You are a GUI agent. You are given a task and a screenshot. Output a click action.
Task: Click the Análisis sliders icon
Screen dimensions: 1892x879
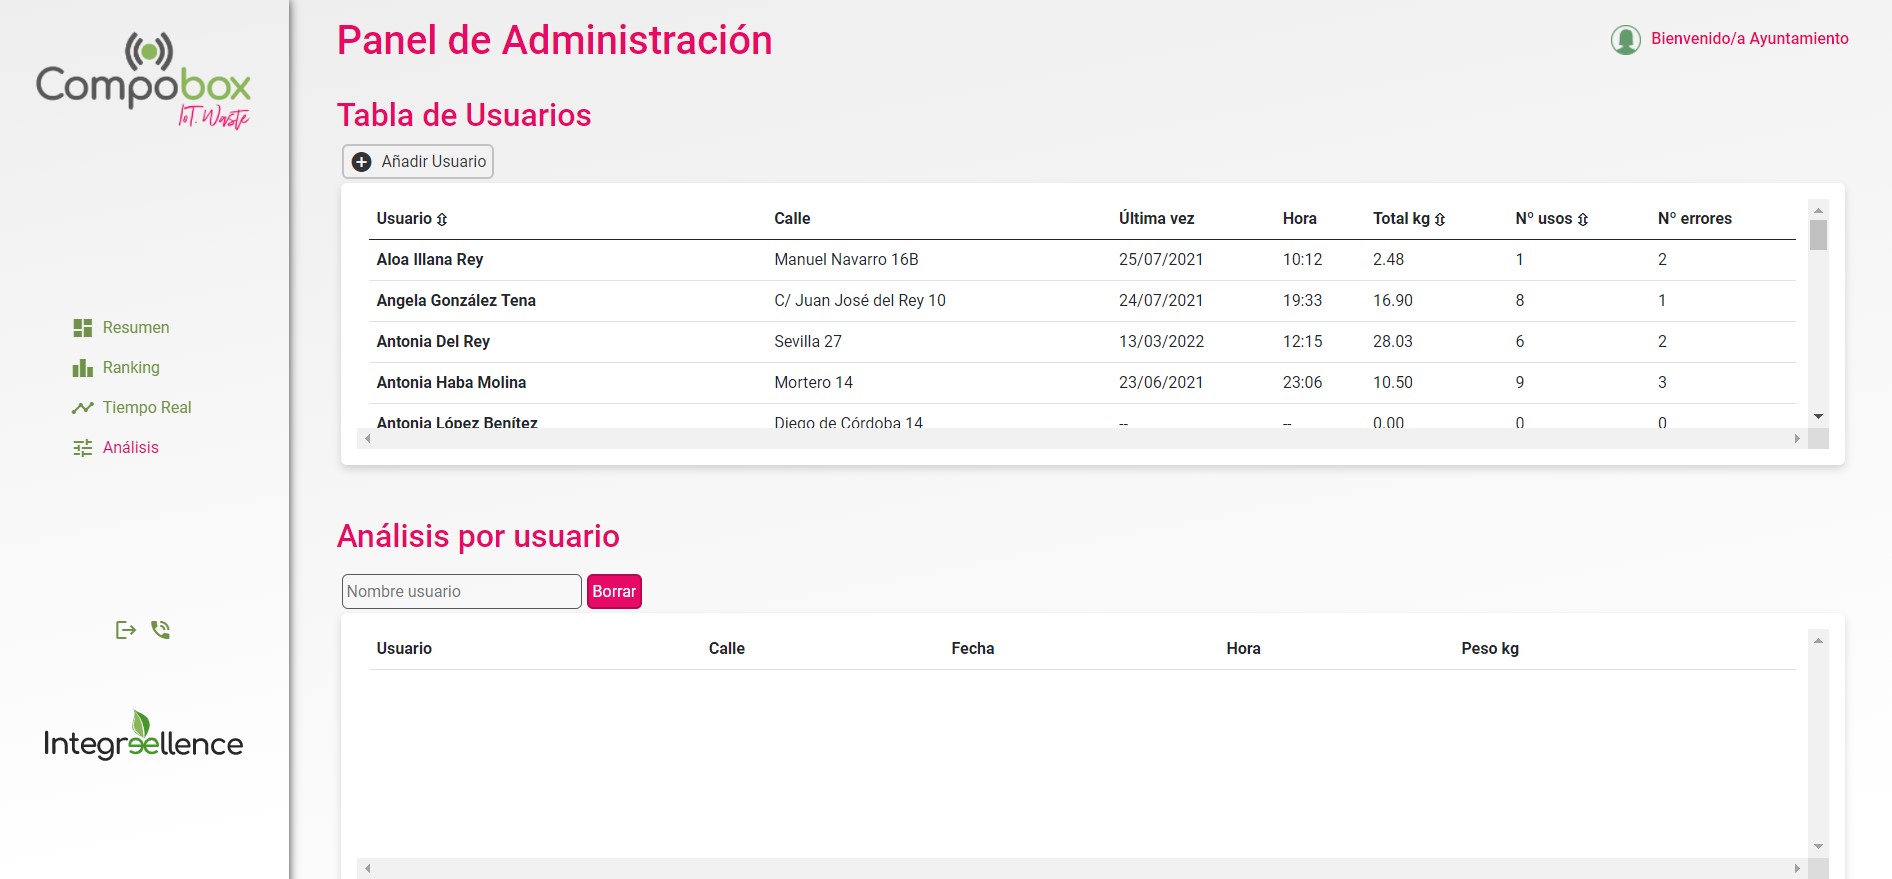(82, 448)
